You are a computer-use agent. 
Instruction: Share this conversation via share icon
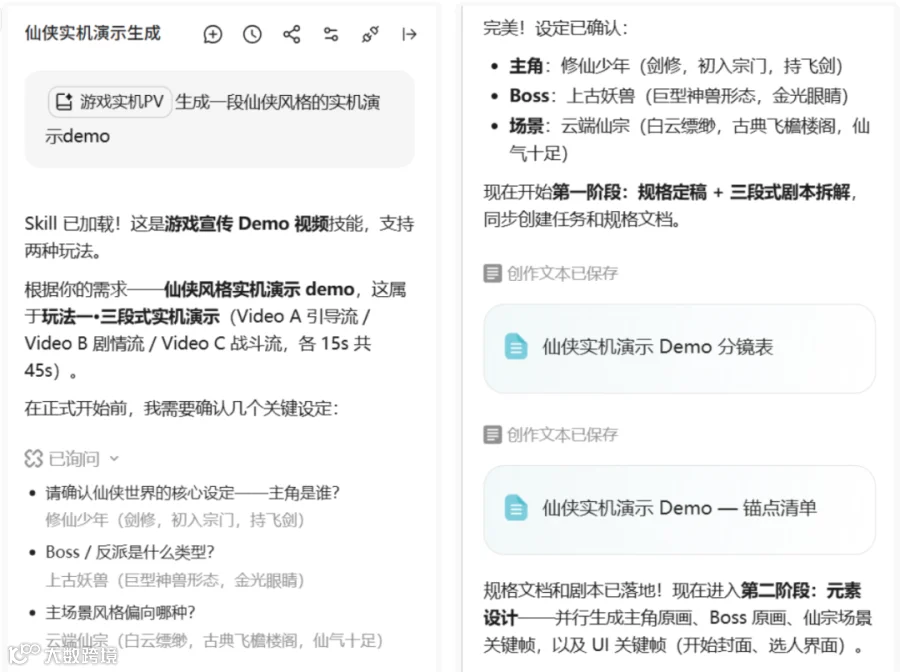pos(292,34)
